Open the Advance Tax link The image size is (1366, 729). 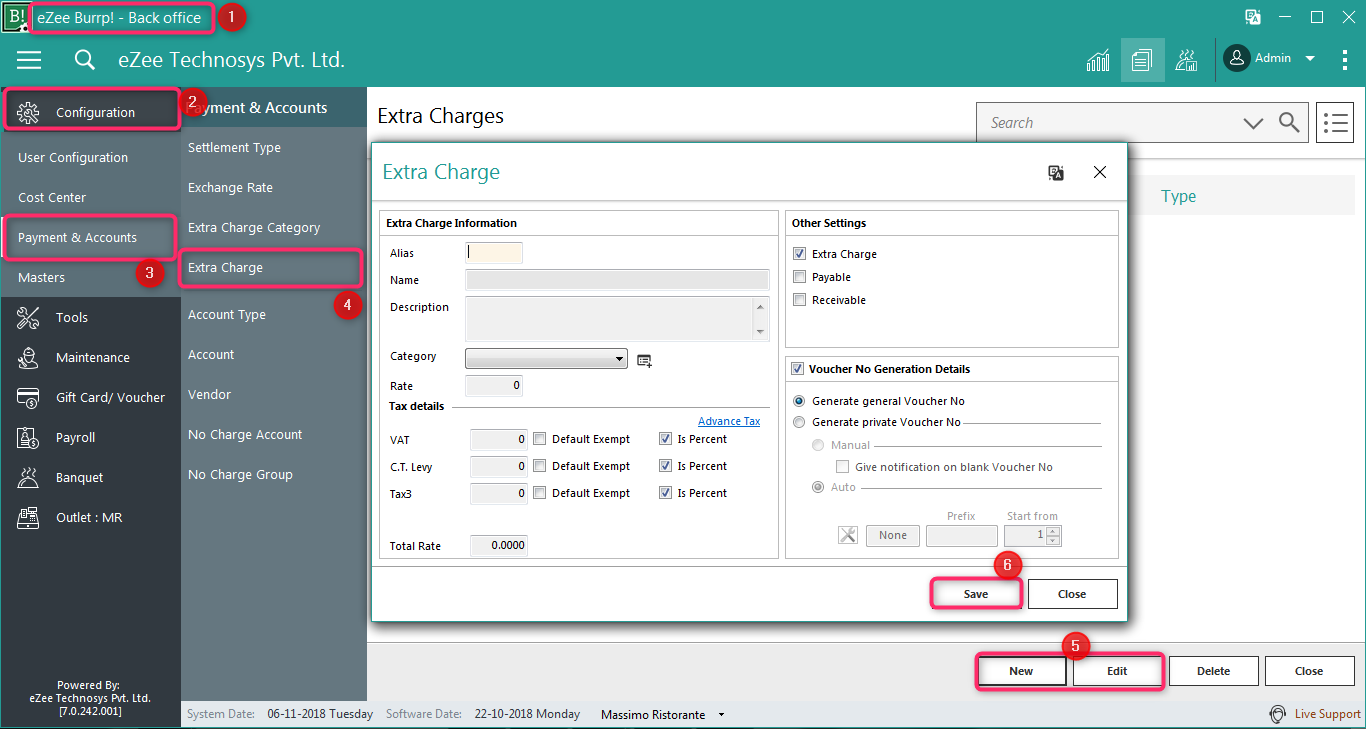click(x=729, y=421)
